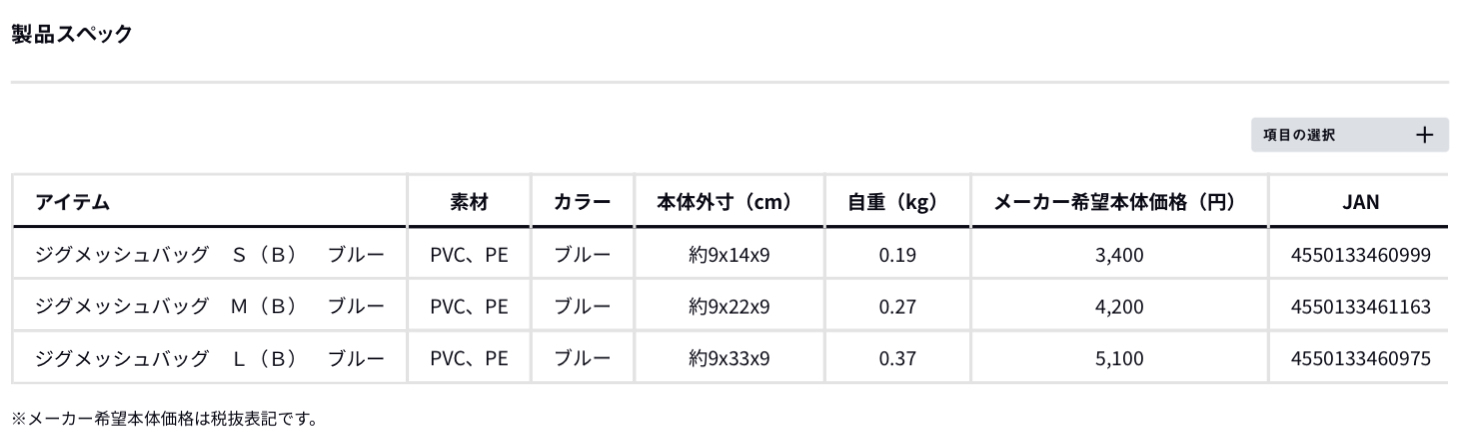This screenshot has width=1465, height=440.
Task: Click the メーカー希望本体価格（円） header
Action: [1119, 202]
